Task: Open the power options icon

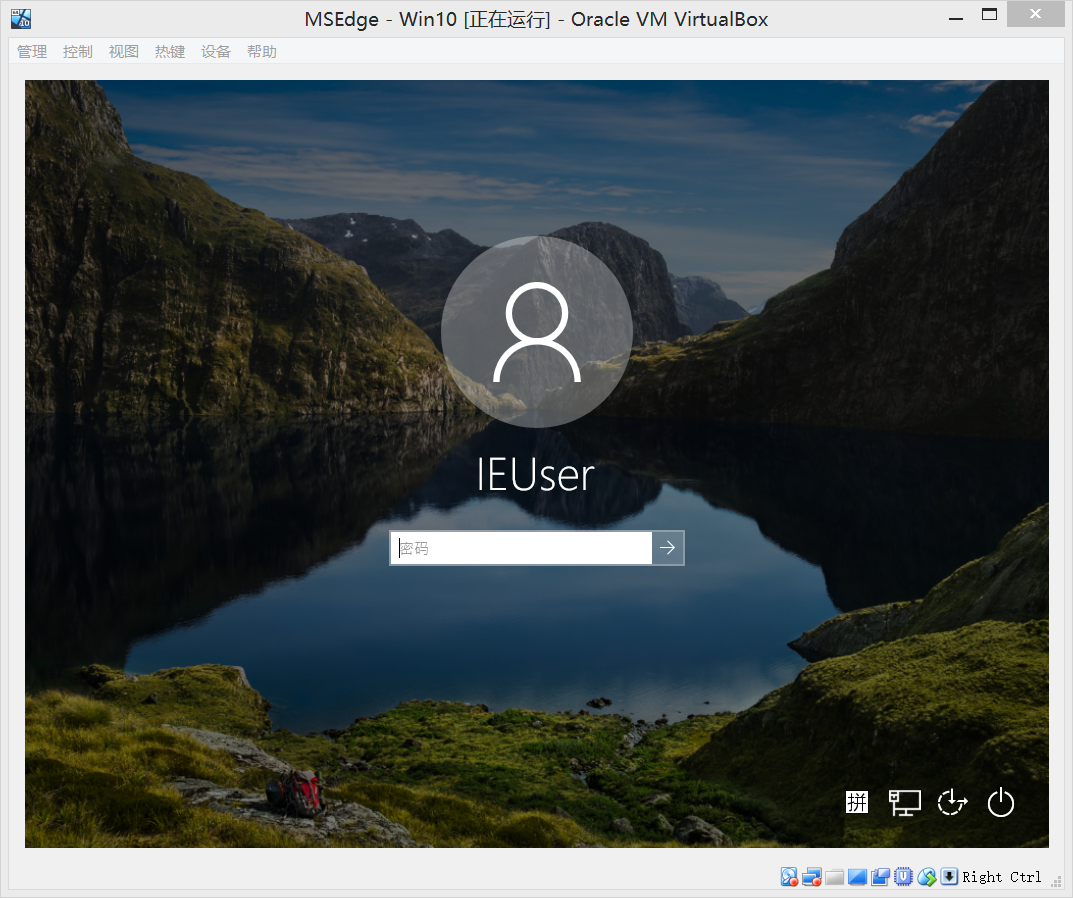Action: click(x=1000, y=802)
